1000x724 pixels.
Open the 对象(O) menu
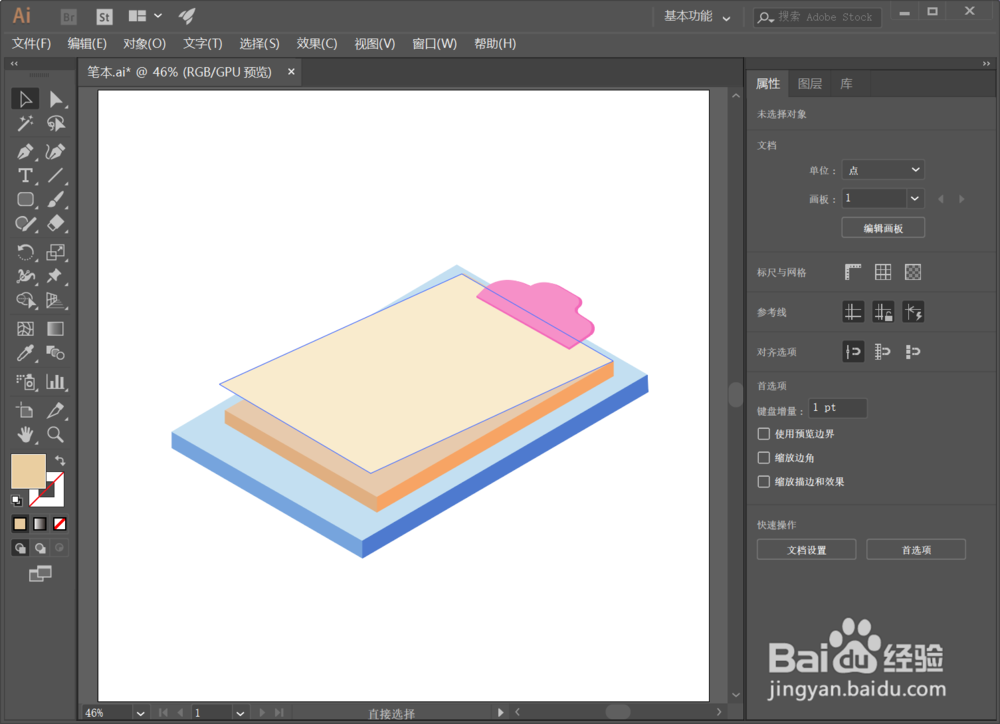tap(144, 43)
